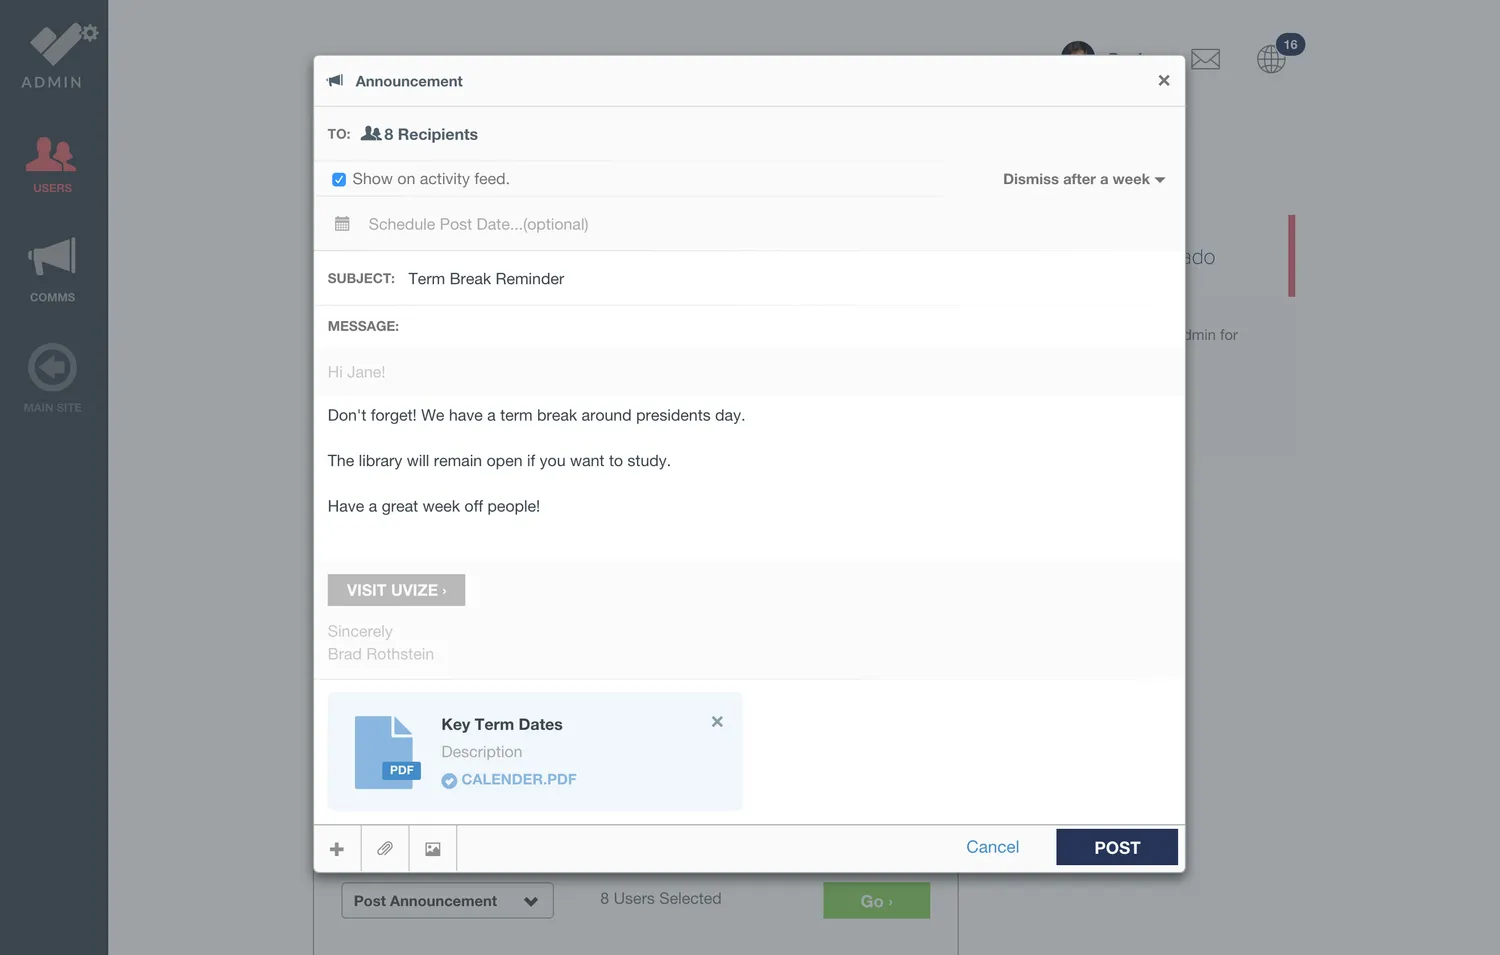Attach a file with paperclip icon
The image size is (1500, 955).
(385, 849)
